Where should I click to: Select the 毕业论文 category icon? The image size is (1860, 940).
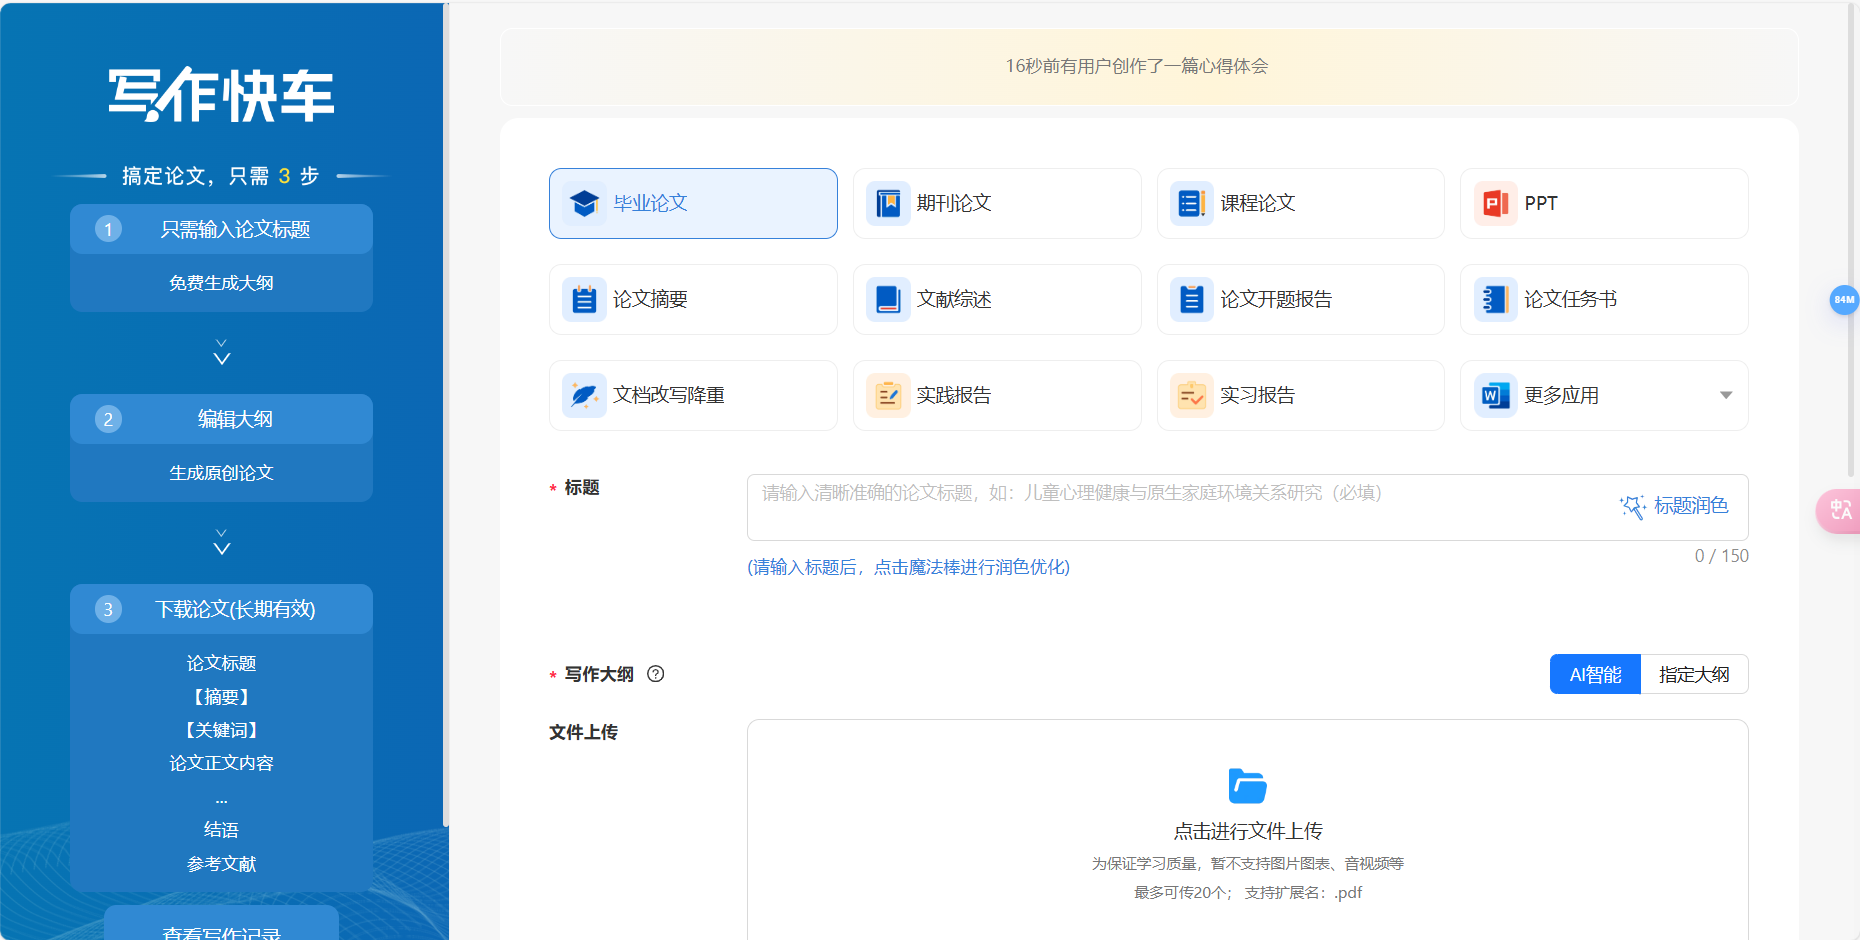pyautogui.click(x=584, y=203)
